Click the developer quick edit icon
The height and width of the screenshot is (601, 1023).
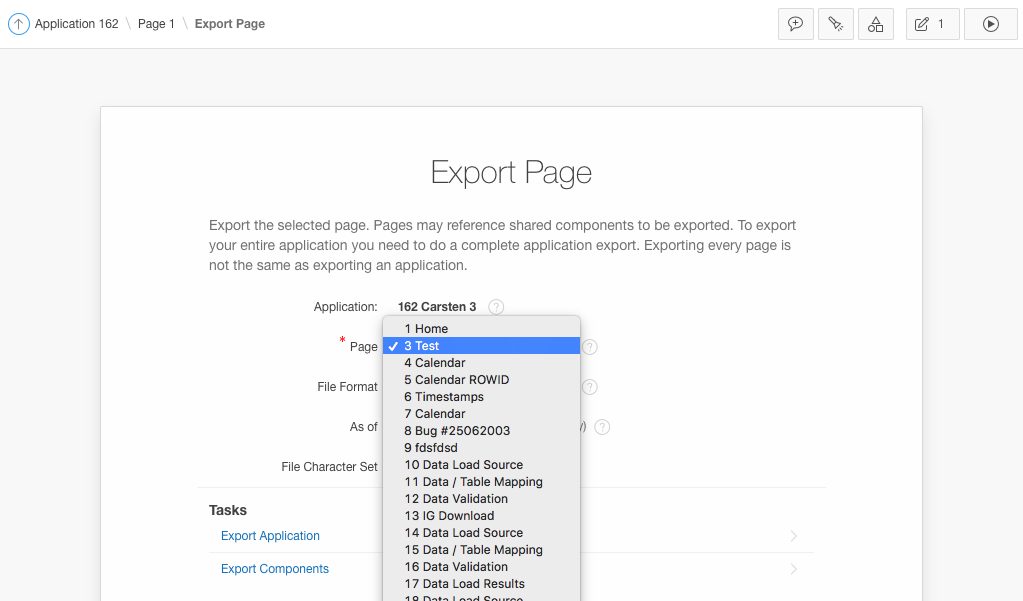pyautogui.click(x=836, y=24)
